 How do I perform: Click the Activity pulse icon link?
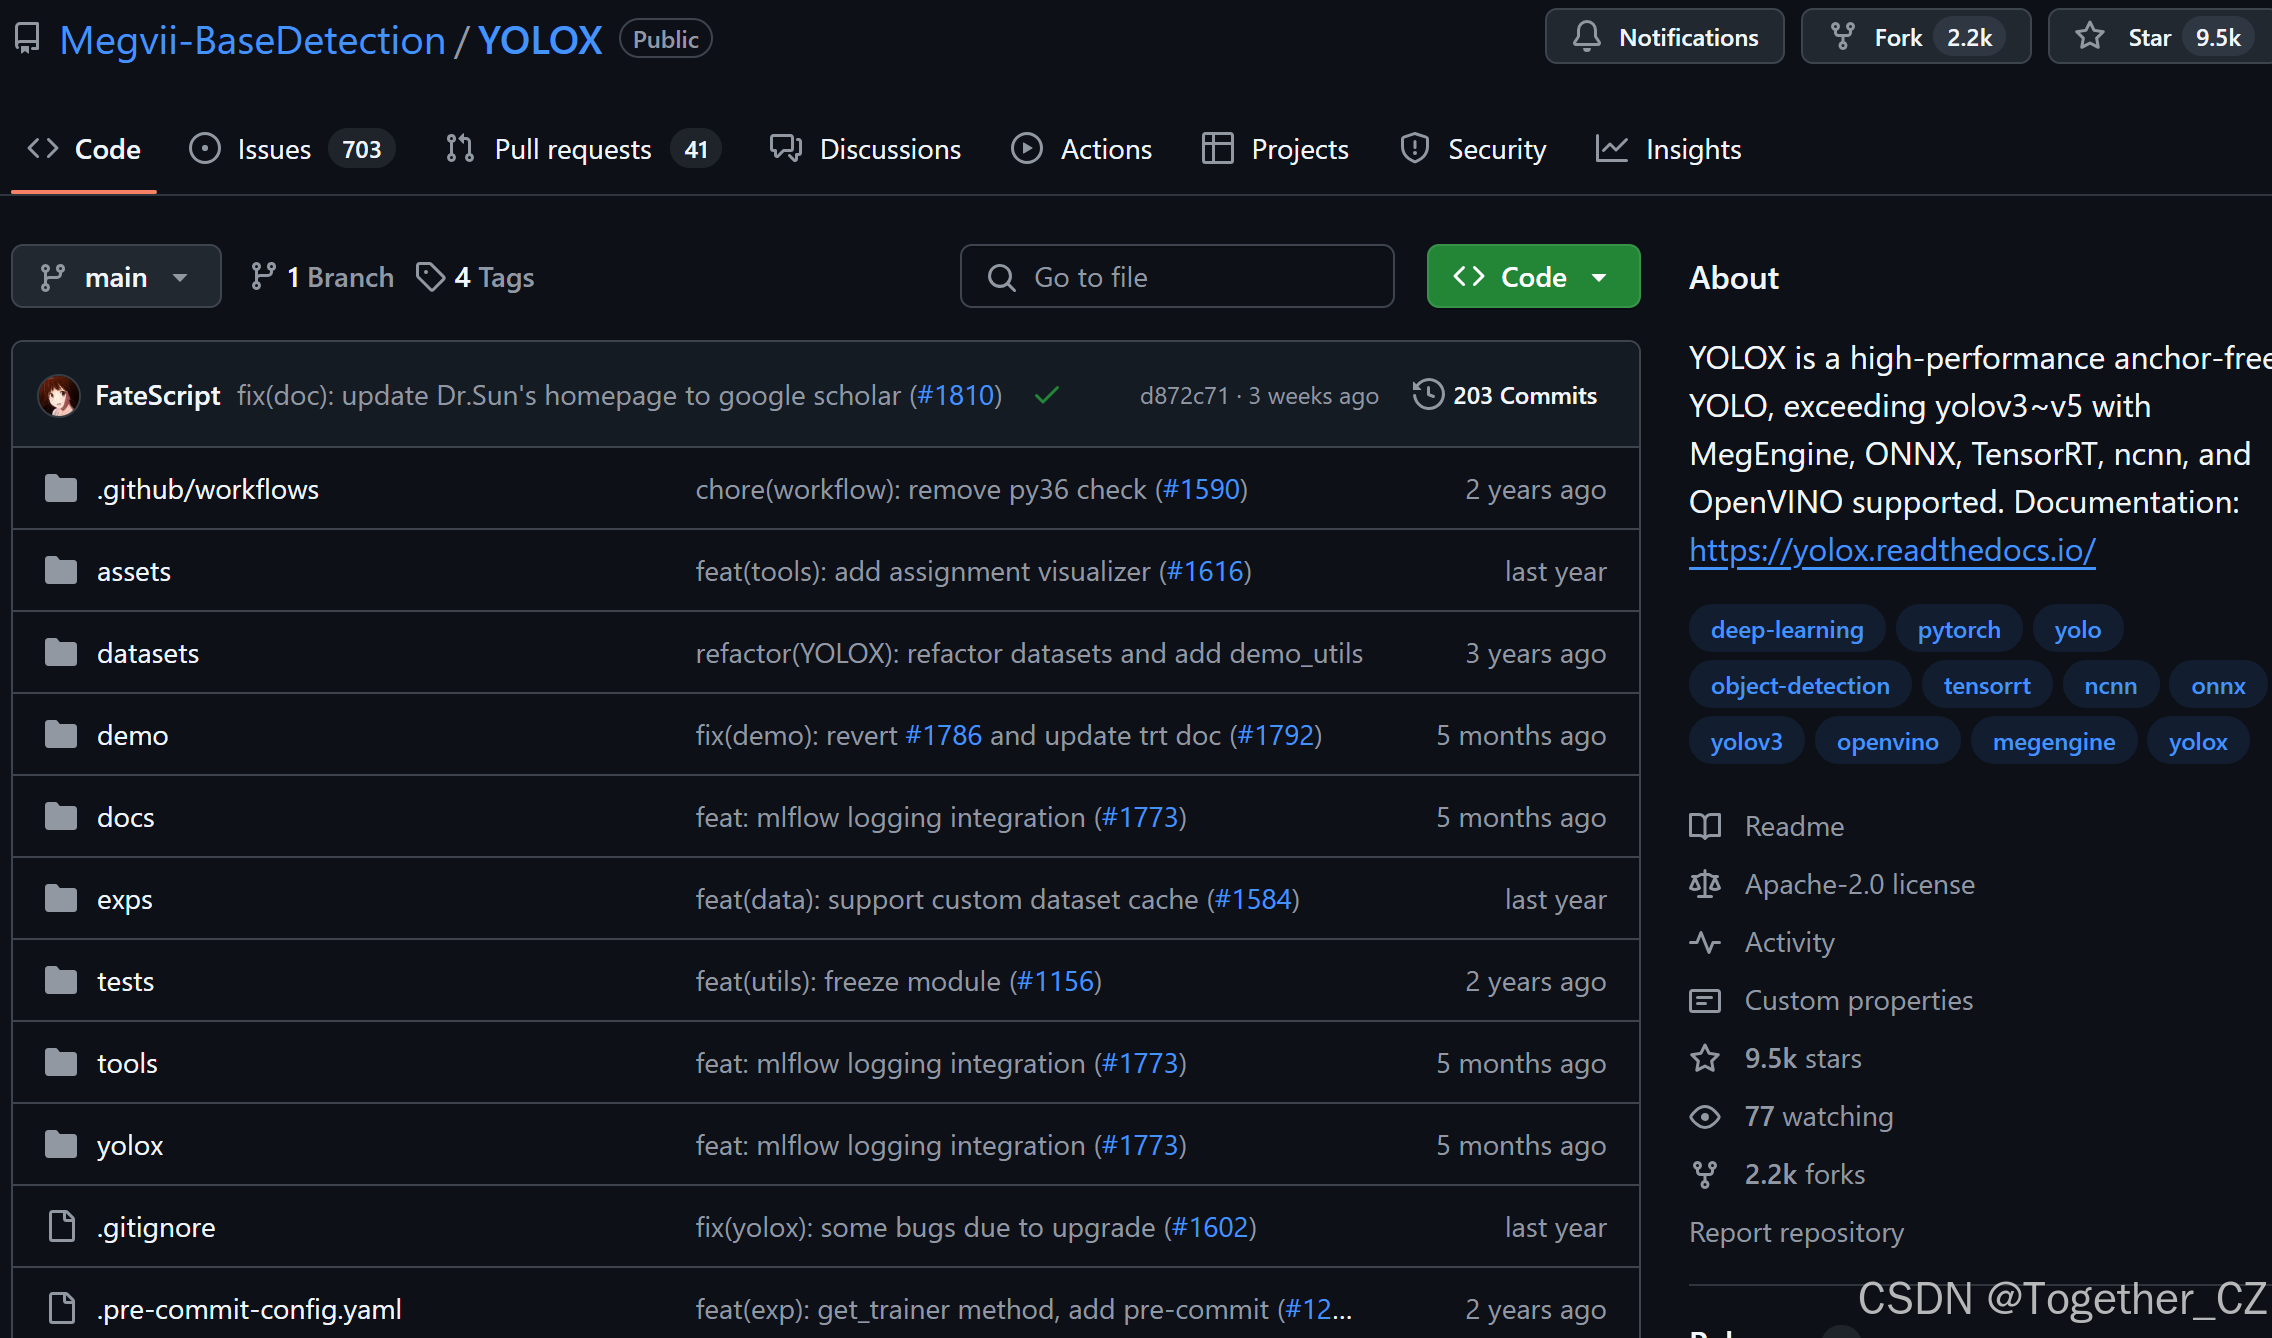pyautogui.click(x=1705, y=942)
